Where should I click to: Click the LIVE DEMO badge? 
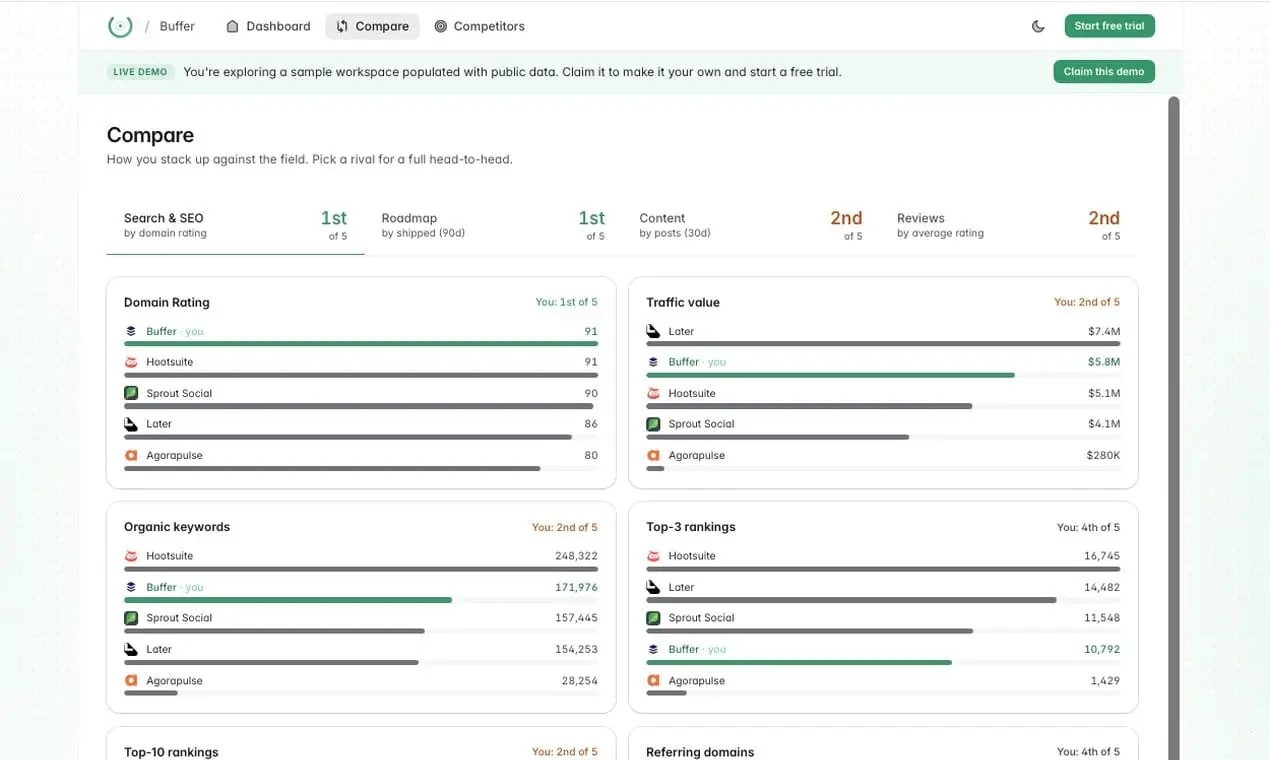140,72
